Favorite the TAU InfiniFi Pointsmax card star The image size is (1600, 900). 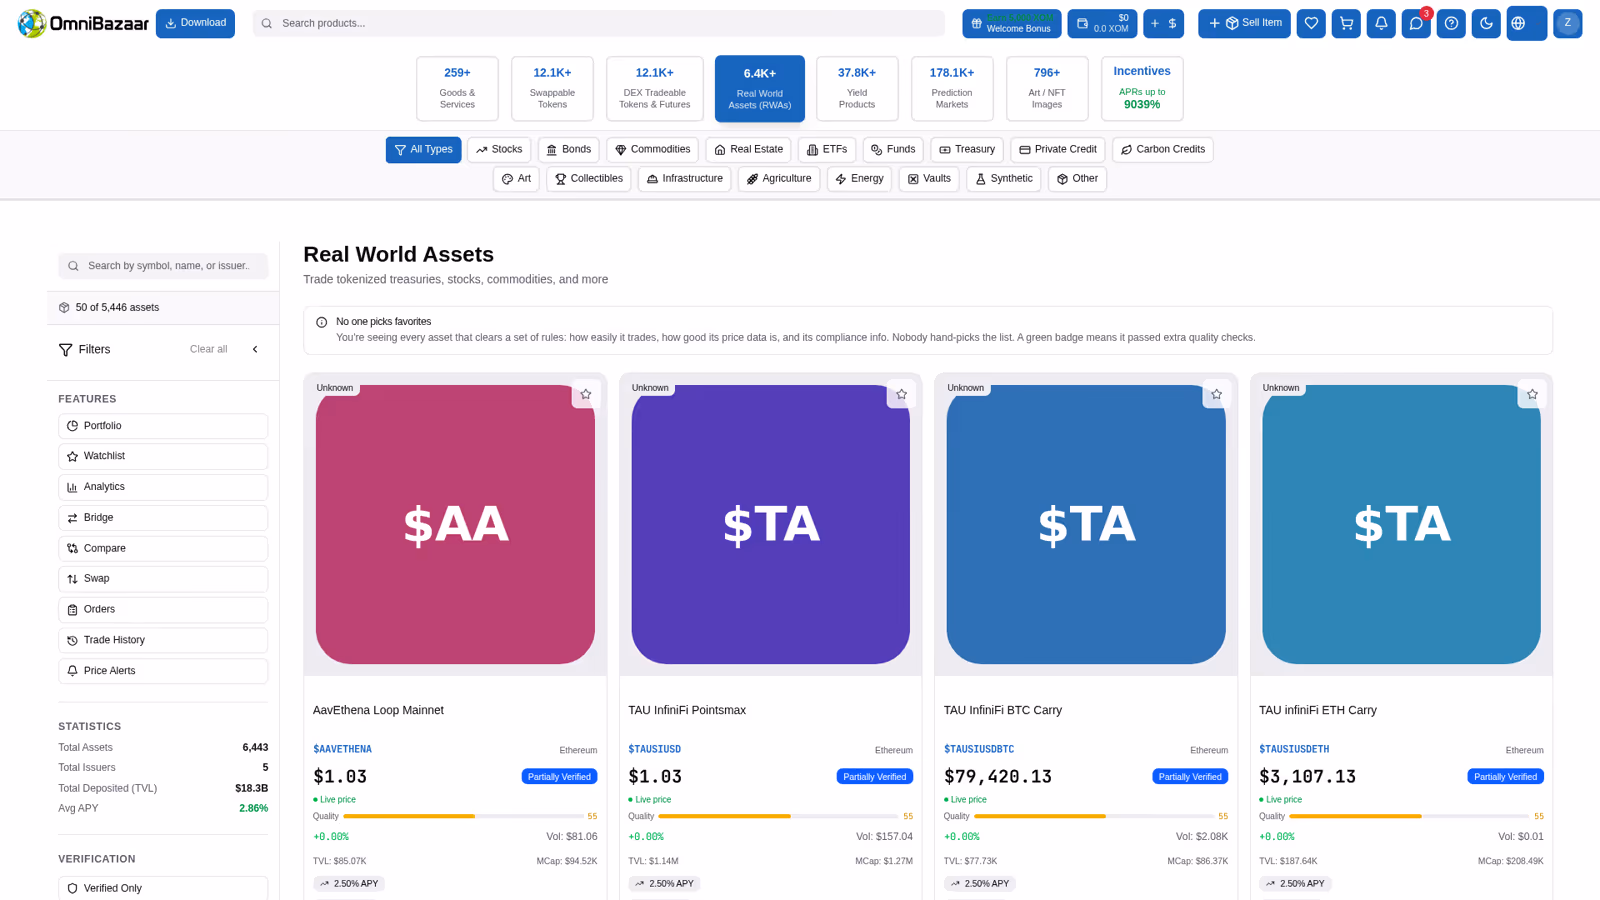point(901,394)
